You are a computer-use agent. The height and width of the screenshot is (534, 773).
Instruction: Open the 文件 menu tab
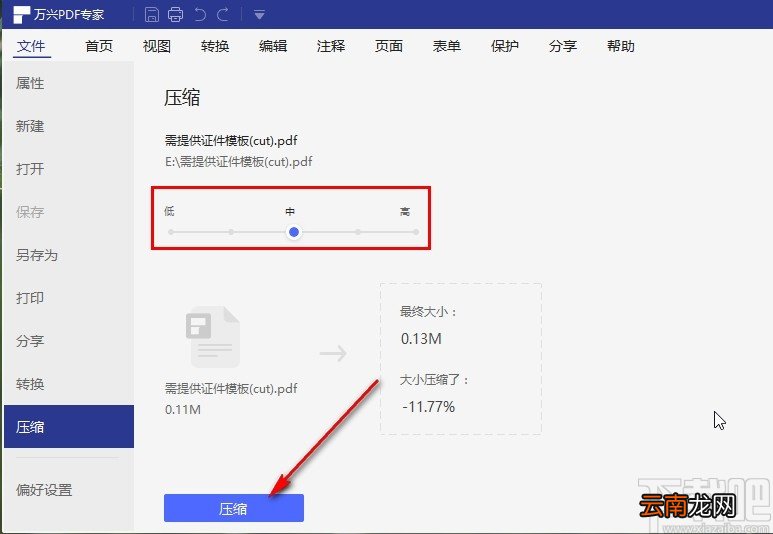coord(31,46)
